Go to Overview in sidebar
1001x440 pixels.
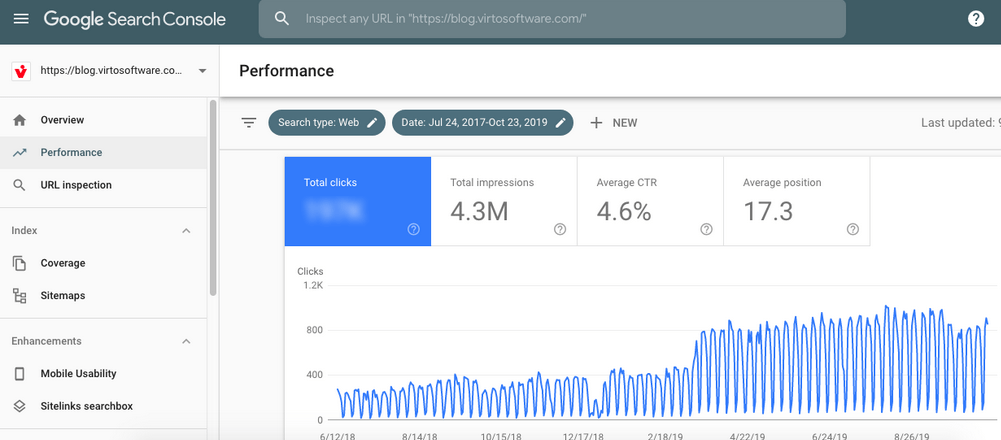click(103, 120)
